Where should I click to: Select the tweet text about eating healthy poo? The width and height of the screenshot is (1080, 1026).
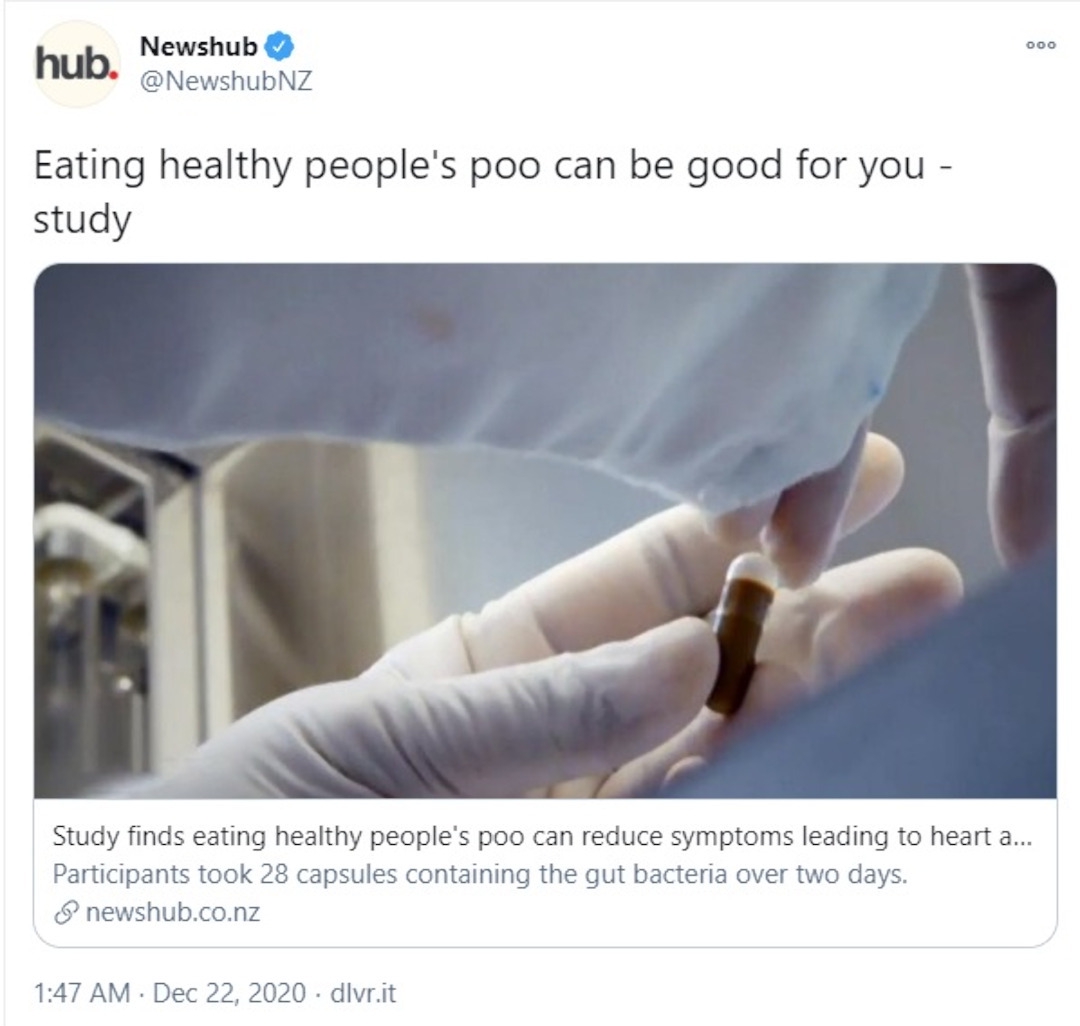pyautogui.click(x=492, y=192)
